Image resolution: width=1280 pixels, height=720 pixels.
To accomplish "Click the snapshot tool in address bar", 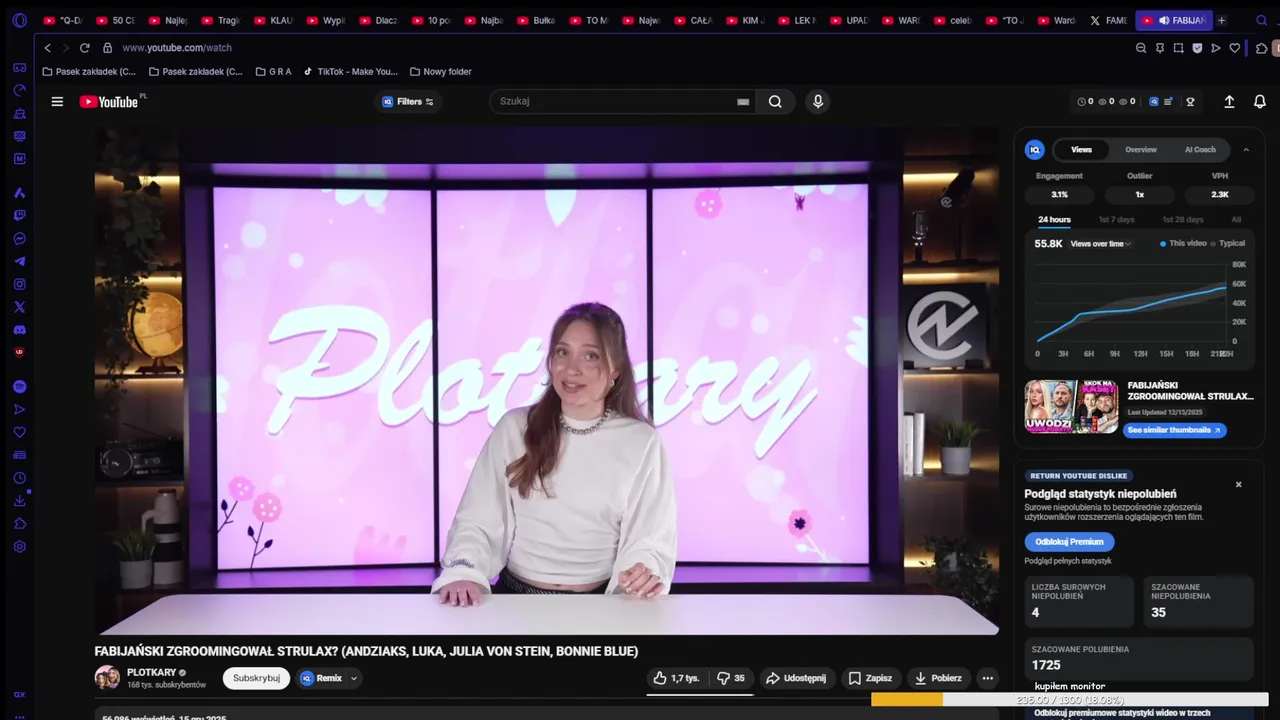I will pos(1179,47).
